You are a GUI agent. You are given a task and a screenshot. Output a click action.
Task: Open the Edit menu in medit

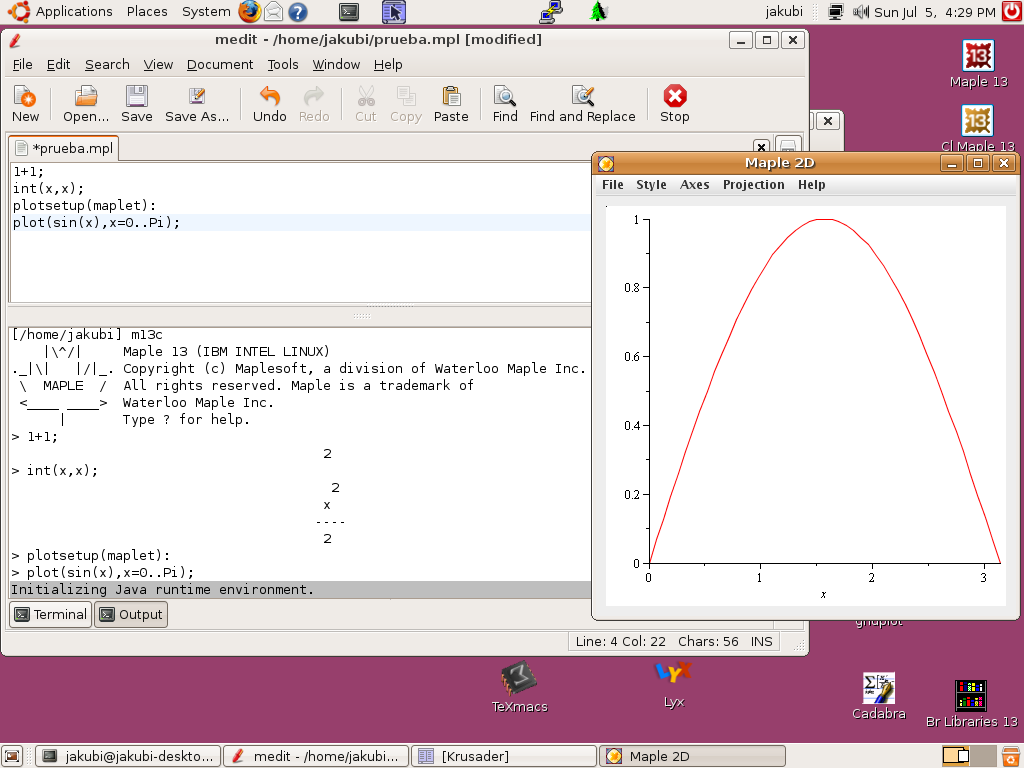[58, 65]
